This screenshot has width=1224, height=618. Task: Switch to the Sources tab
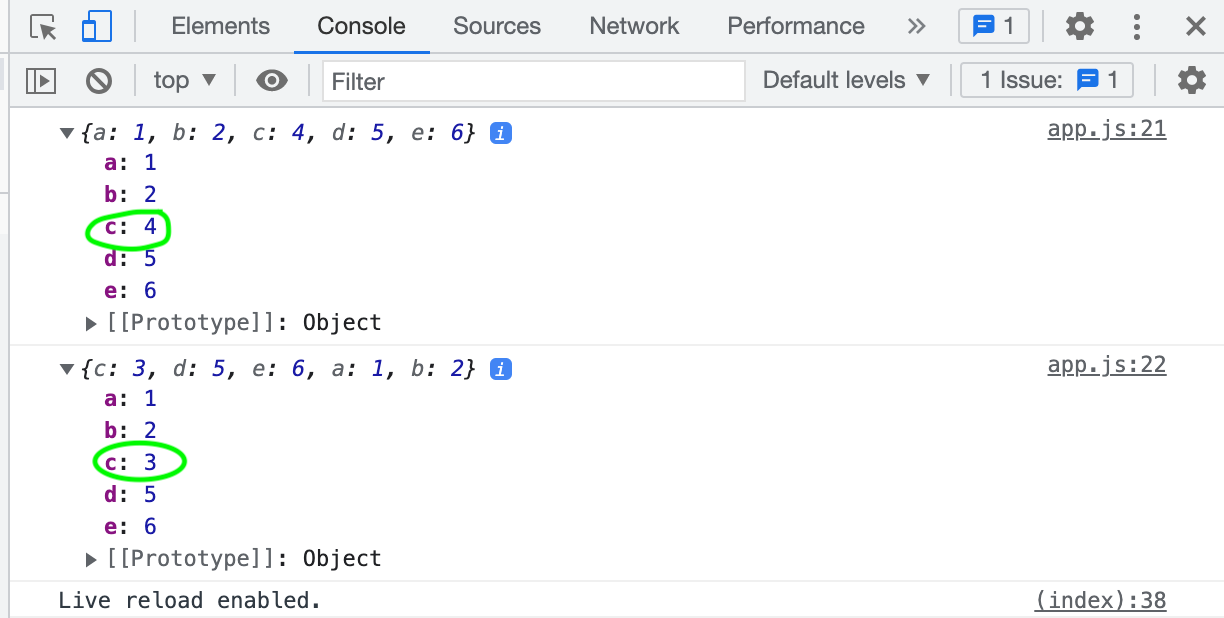[497, 26]
